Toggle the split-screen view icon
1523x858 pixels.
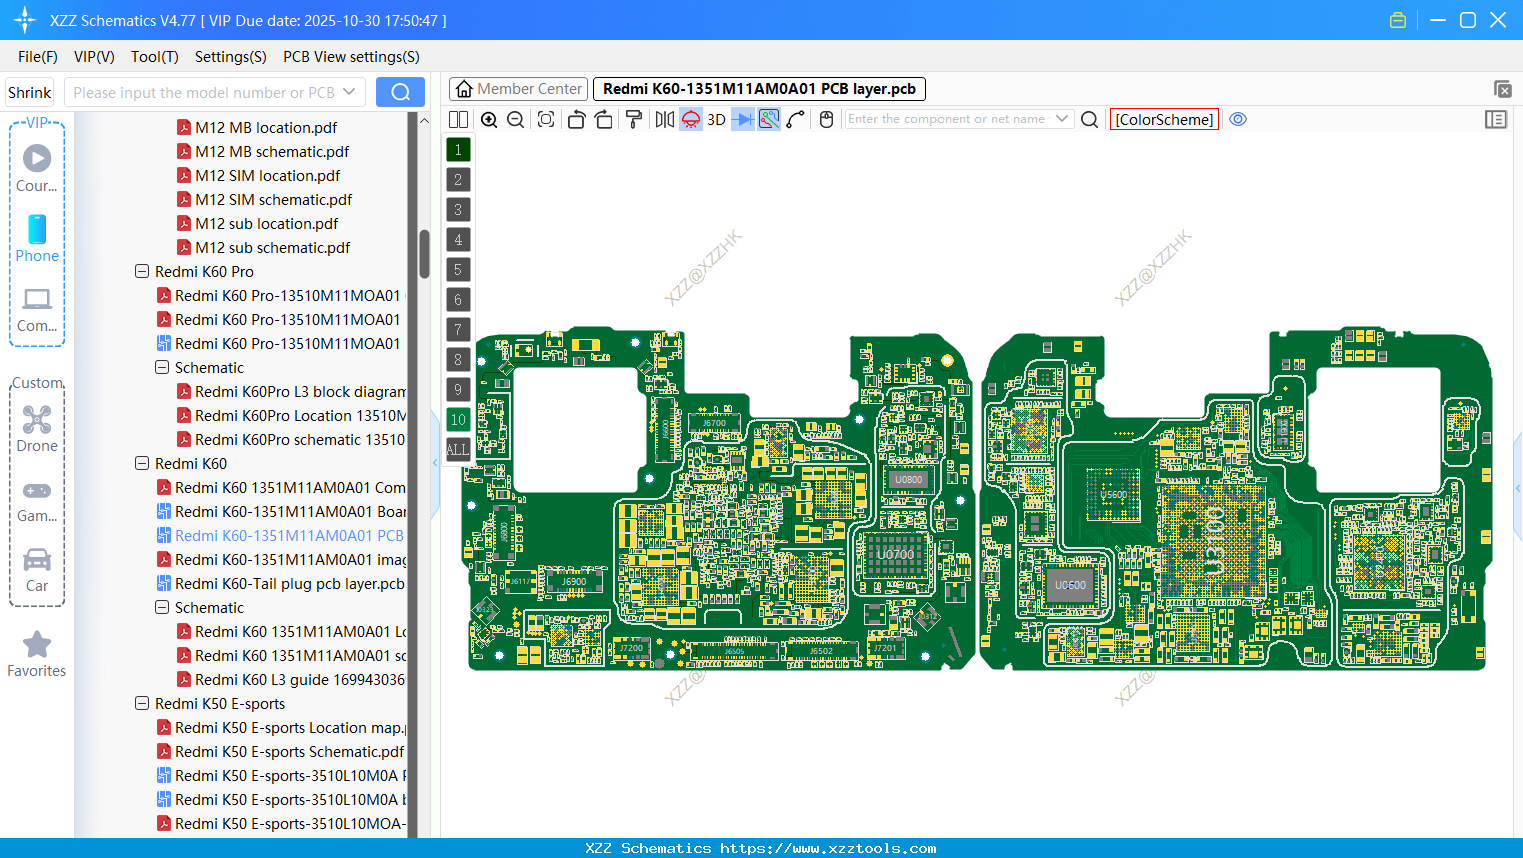coord(458,119)
